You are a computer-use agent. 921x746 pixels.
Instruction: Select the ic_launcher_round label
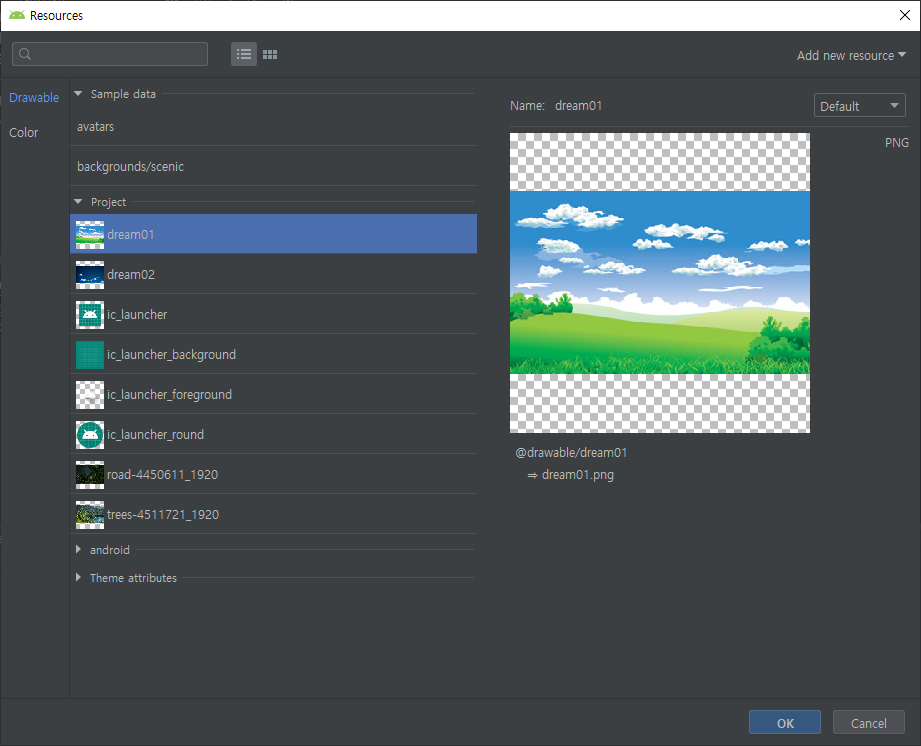click(x=156, y=435)
